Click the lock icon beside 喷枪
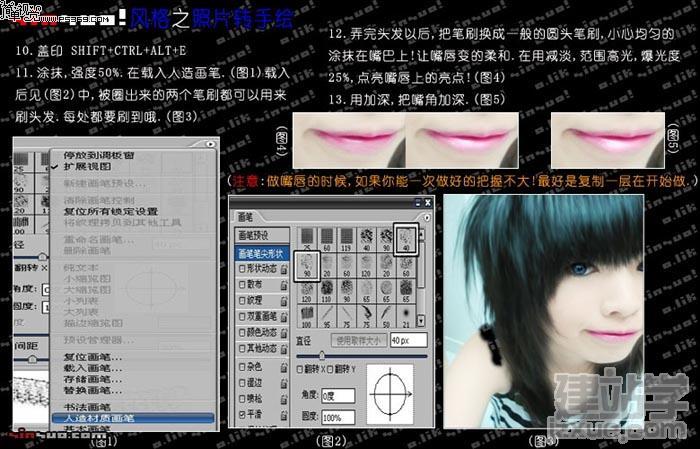Image resolution: width=700 pixels, height=449 pixels. coord(283,399)
